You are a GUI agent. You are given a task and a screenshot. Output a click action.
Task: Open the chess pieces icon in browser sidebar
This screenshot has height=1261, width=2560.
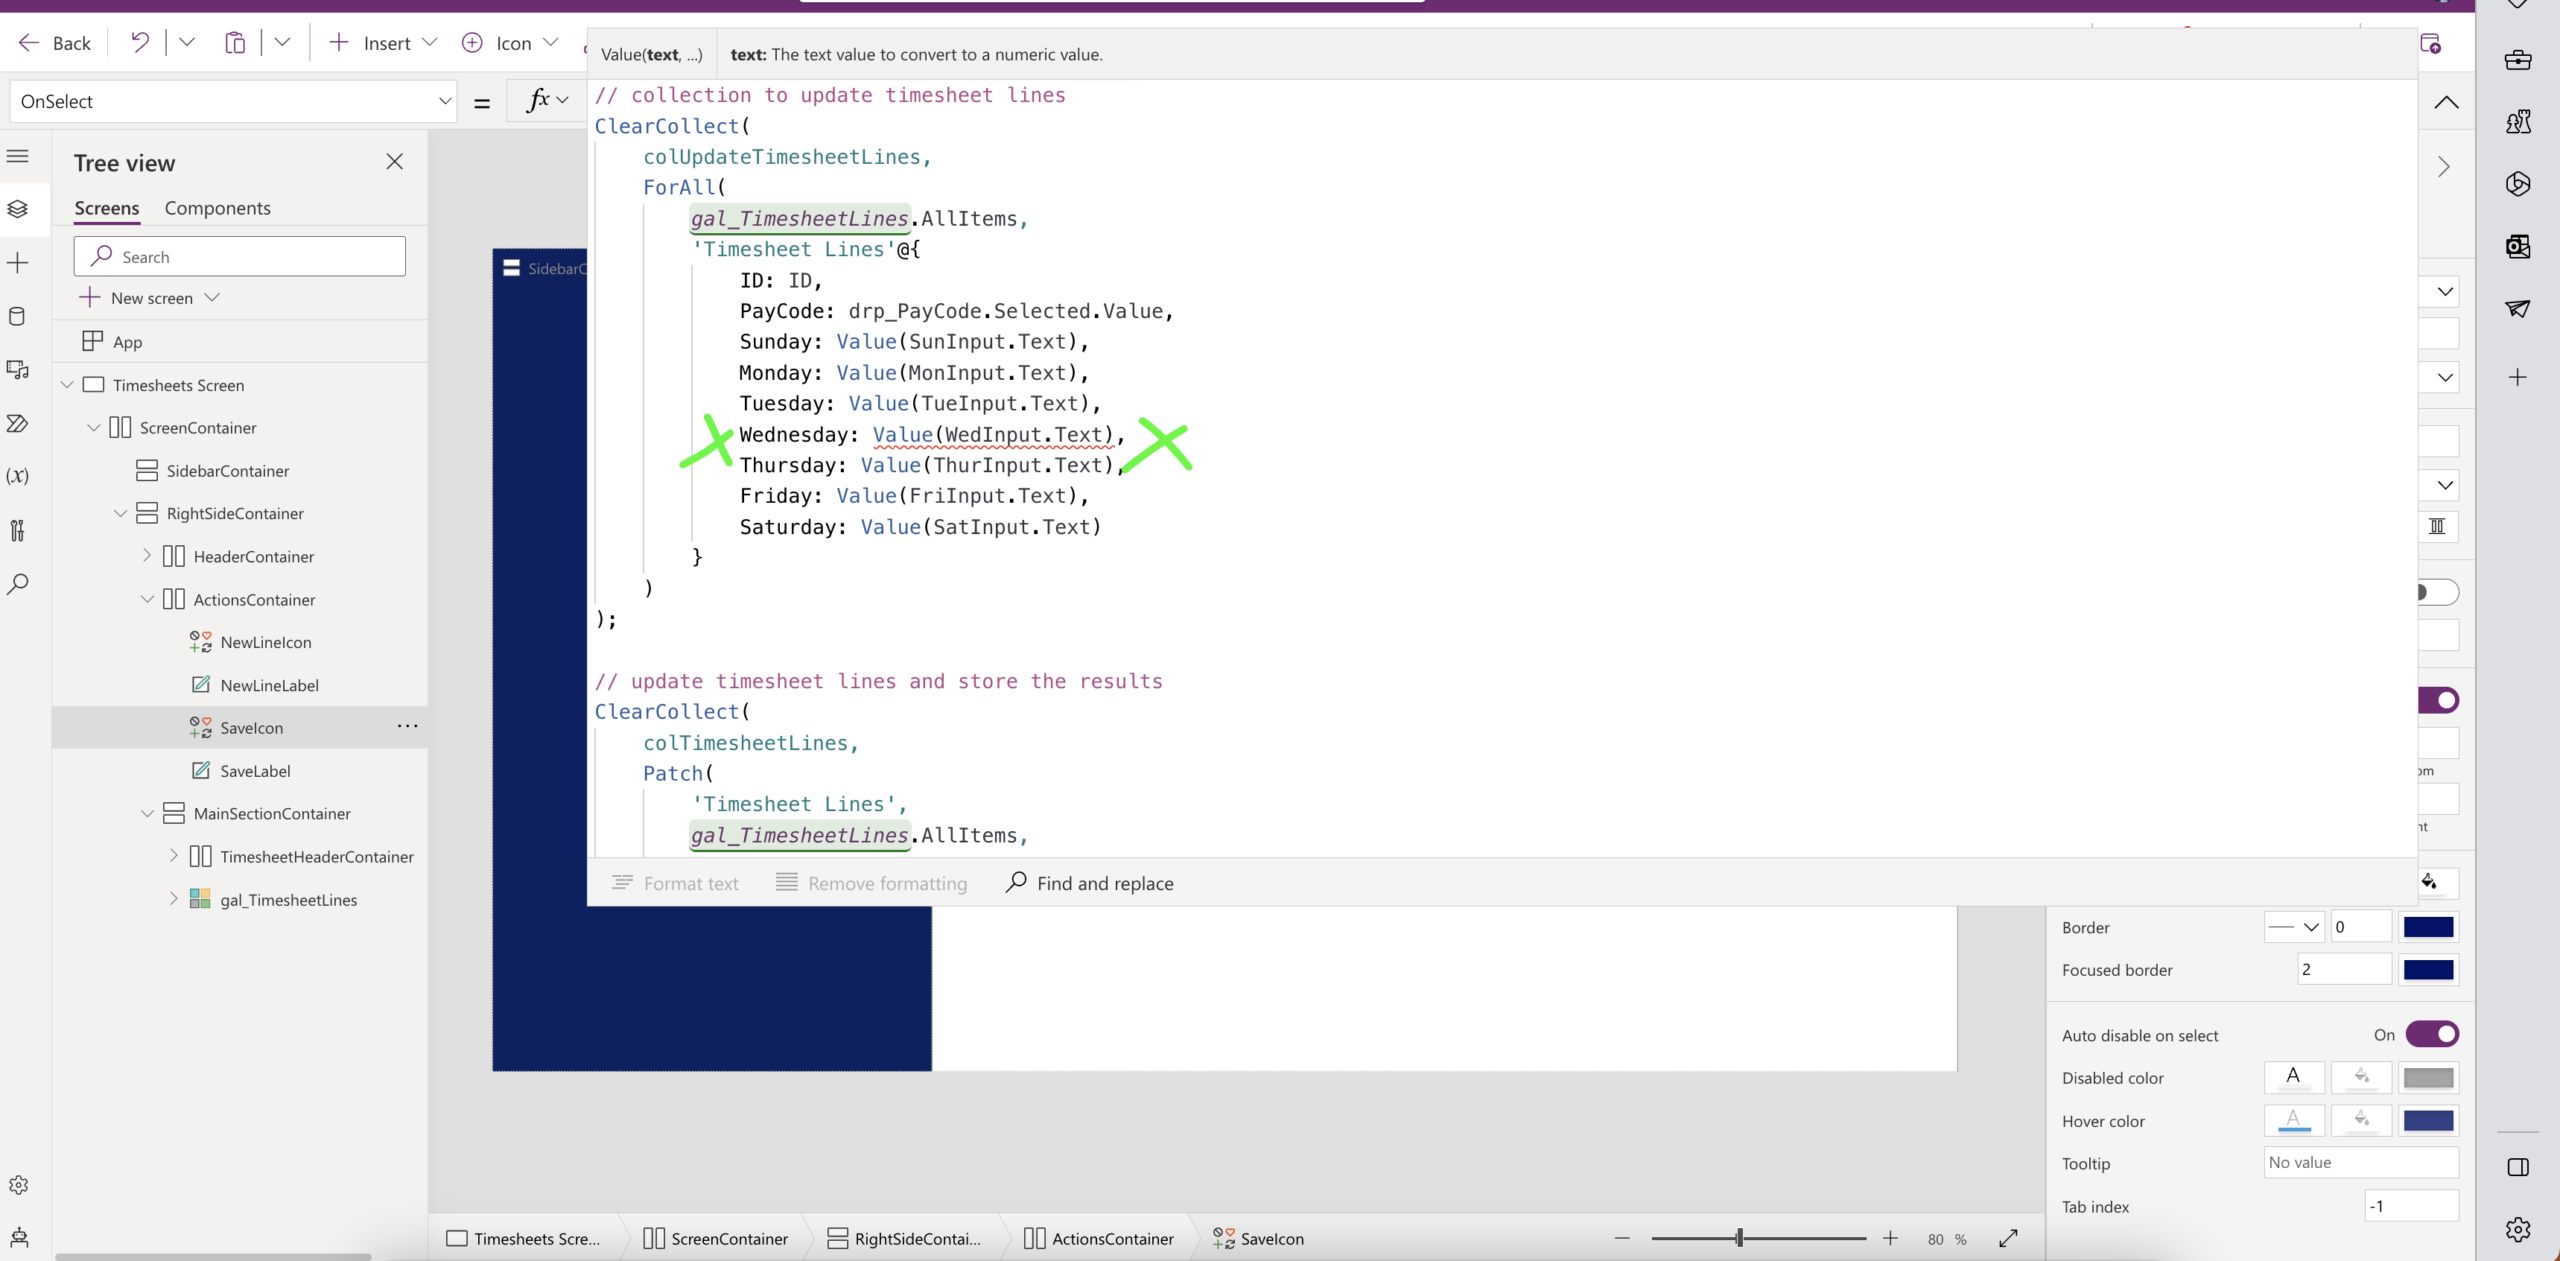(2518, 122)
